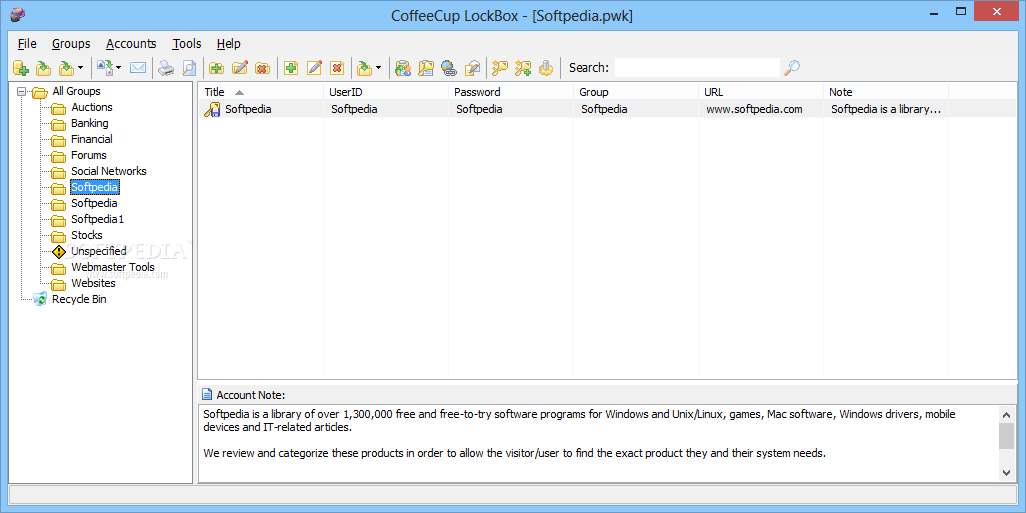The width and height of the screenshot is (1026, 513).
Task: Click the Account Note scrollbar down arrow
Action: click(x=1006, y=472)
